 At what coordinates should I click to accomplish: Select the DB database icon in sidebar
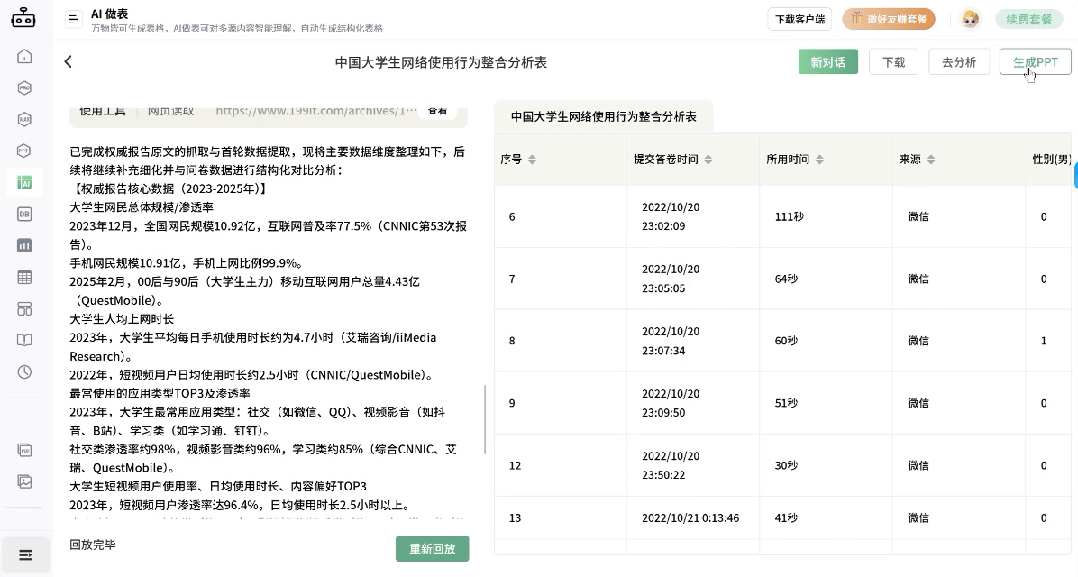tap(24, 214)
